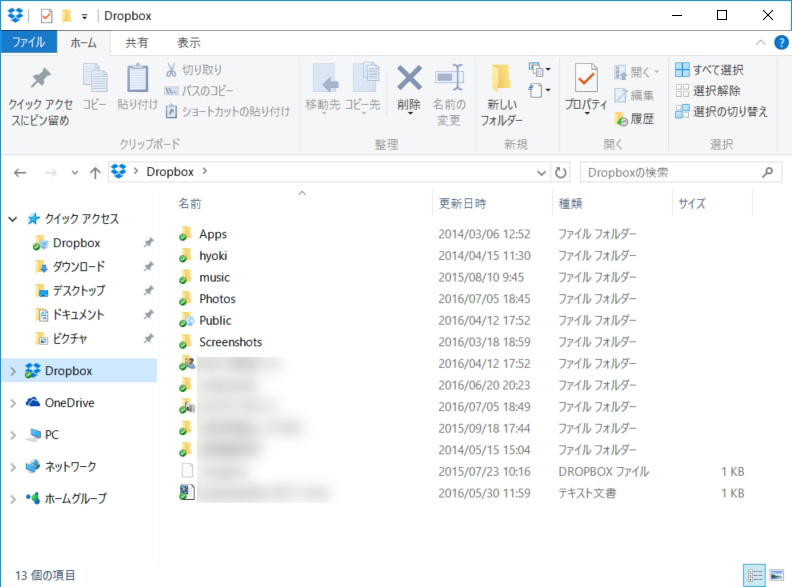
Task: Select the Public folder
Action: [215, 321]
